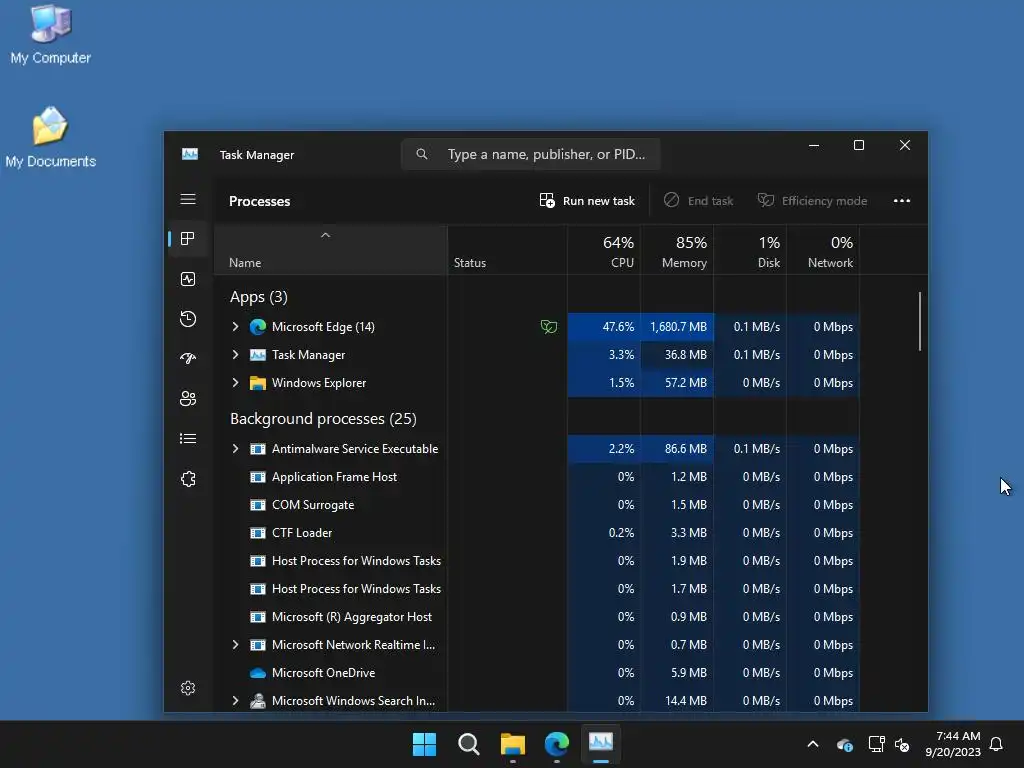The image size is (1024, 768).
Task: Click the Run new task button
Action: [587, 200]
